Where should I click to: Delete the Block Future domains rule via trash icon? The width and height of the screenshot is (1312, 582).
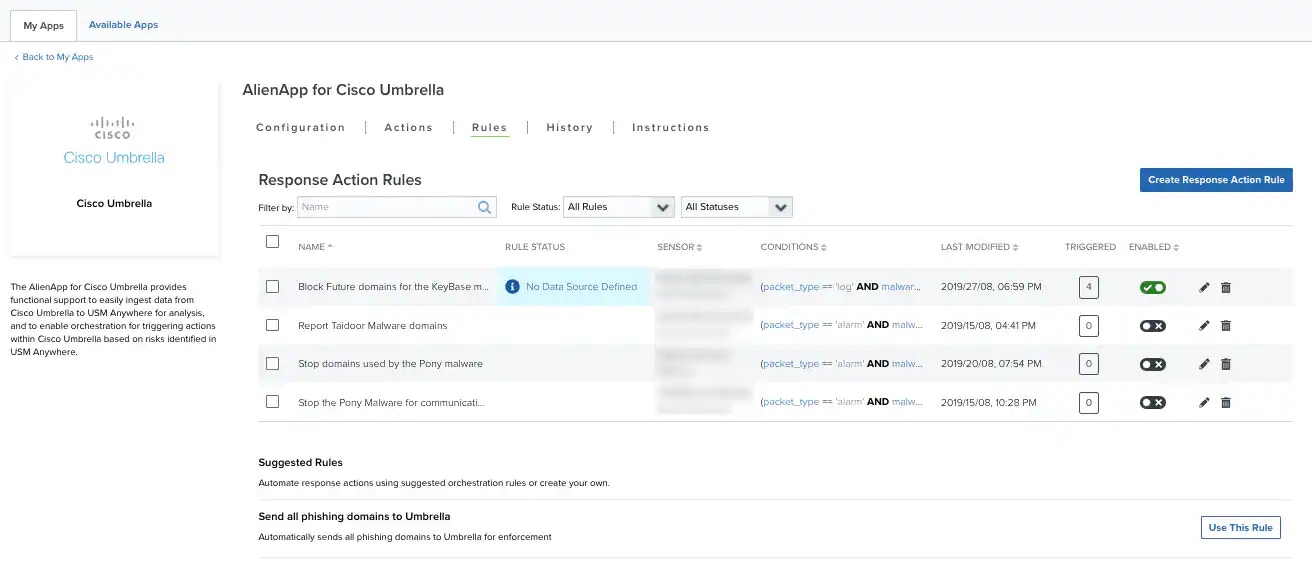[x=1226, y=287]
